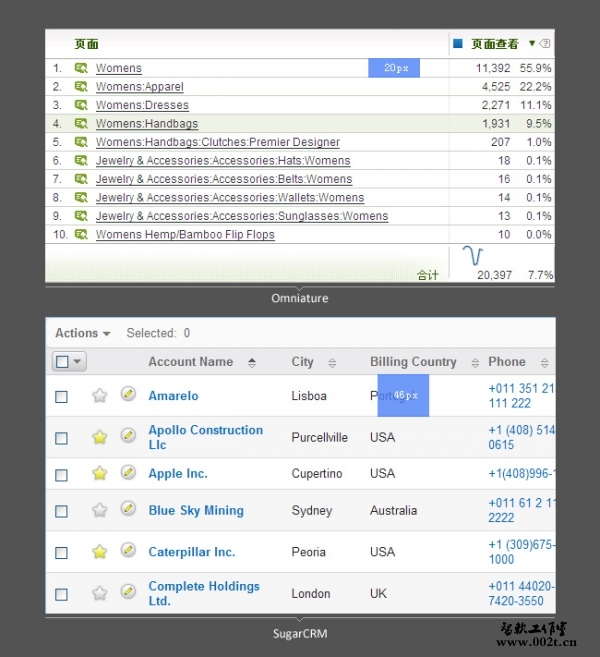Click the favorite star for Amarelo
600x657 pixels.
coord(99,396)
